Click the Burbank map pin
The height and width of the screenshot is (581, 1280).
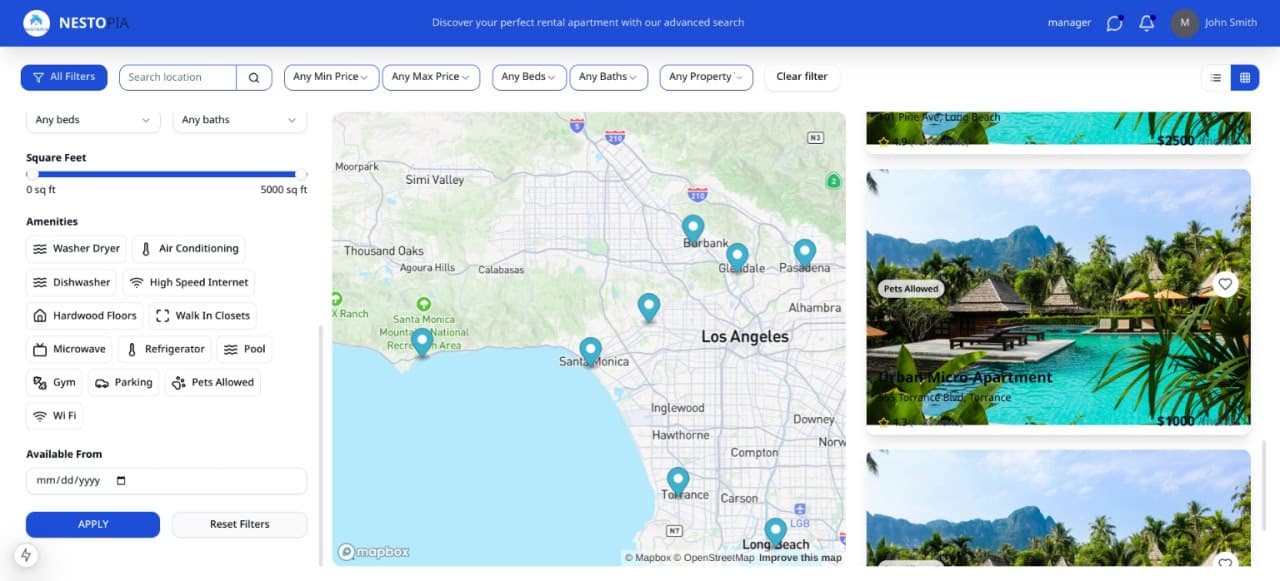point(693,230)
